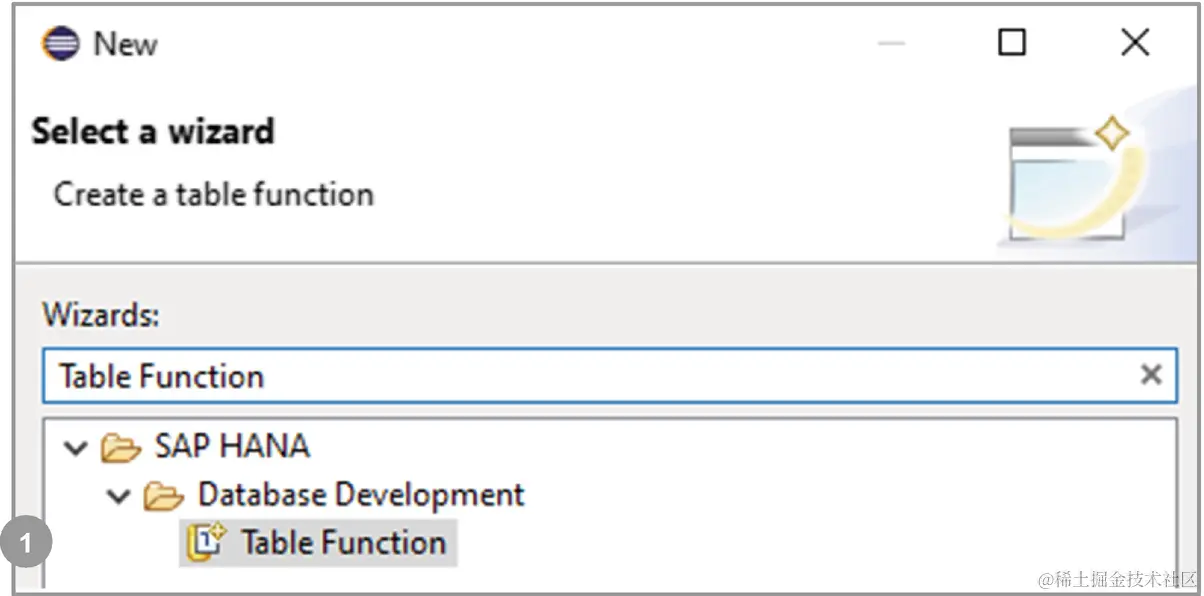Clear the wizard filter text with the X
This screenshot has height=596, width=1204.
[x=1151, y=376]
